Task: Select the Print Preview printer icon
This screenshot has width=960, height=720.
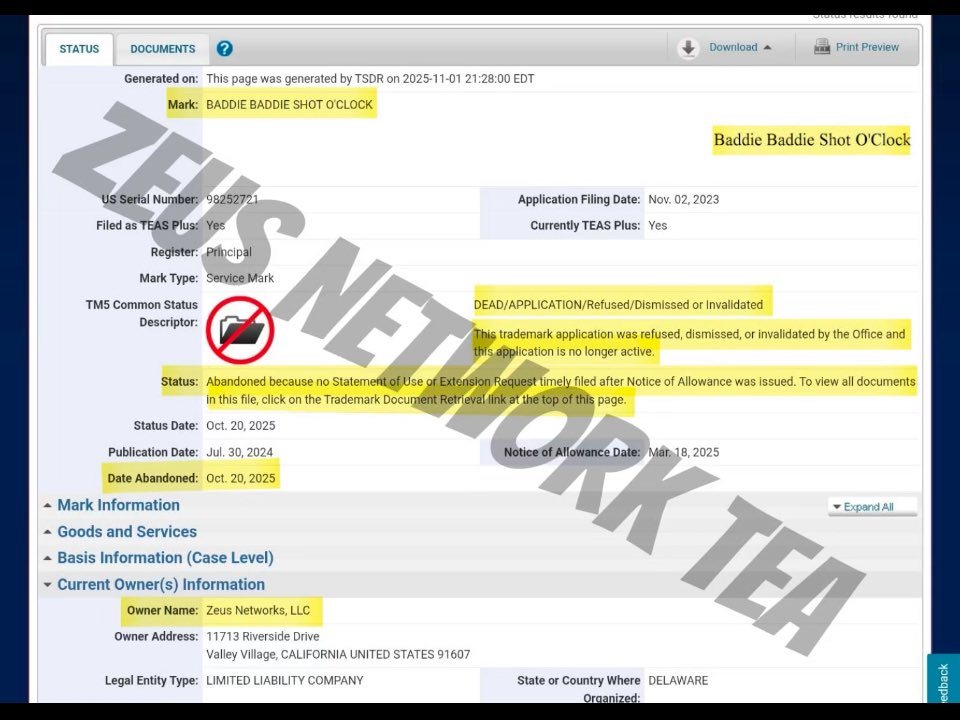Action: 821,47
